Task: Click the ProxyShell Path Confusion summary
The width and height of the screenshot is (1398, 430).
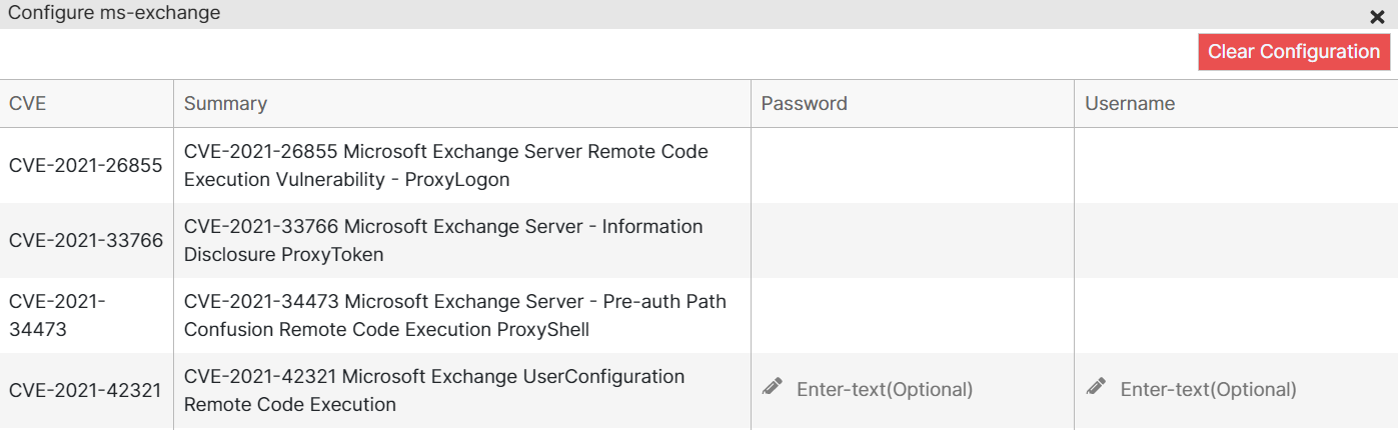Action: tap(455, 315)
